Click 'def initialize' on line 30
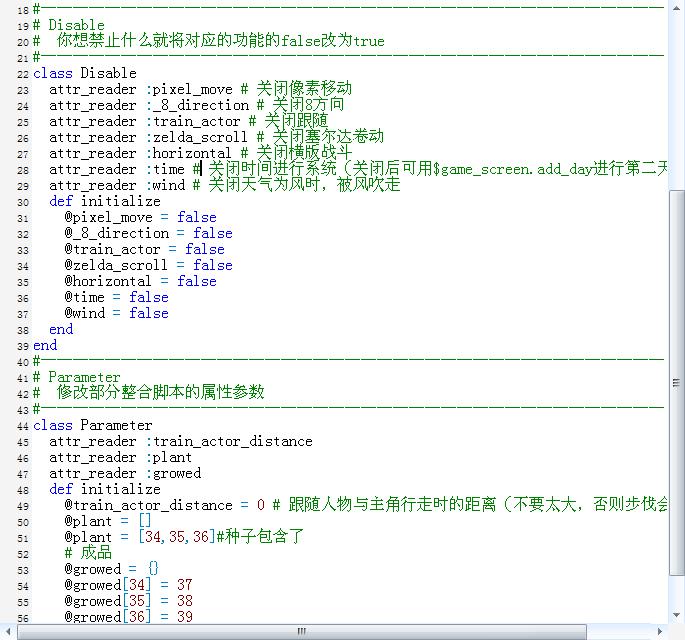 click(x=105, y=201)
